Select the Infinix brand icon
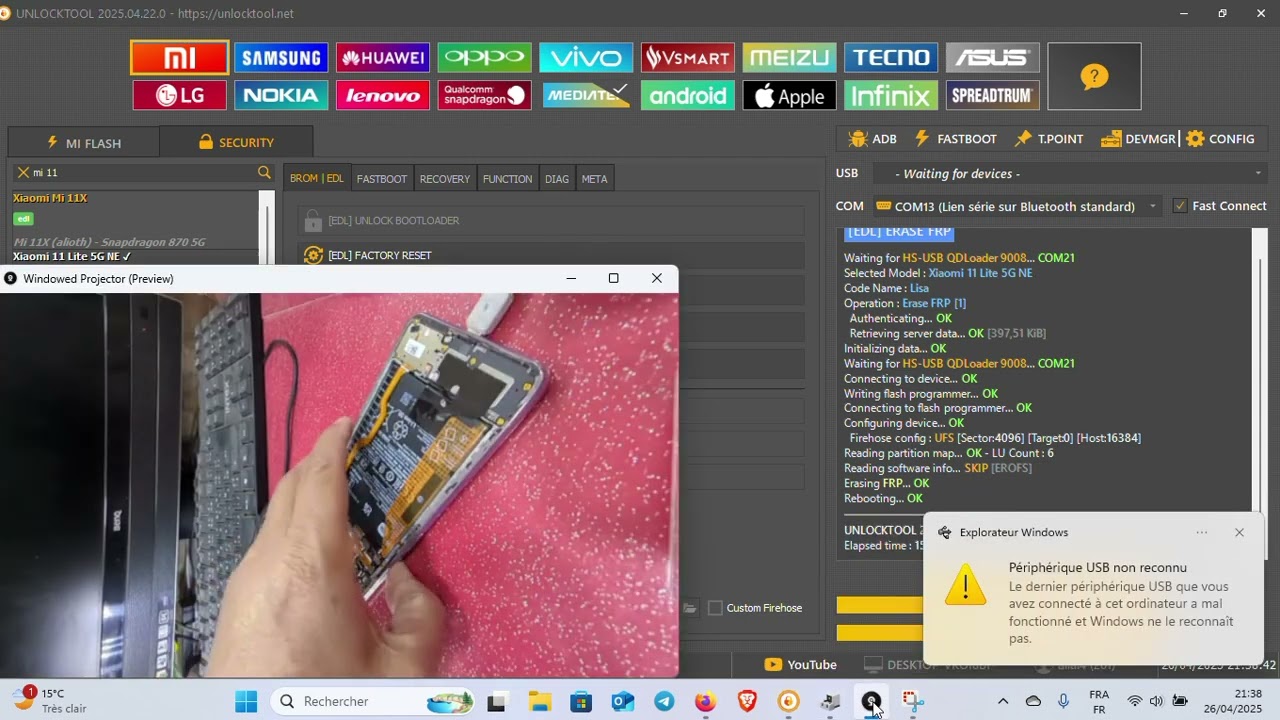 point(891,95)
